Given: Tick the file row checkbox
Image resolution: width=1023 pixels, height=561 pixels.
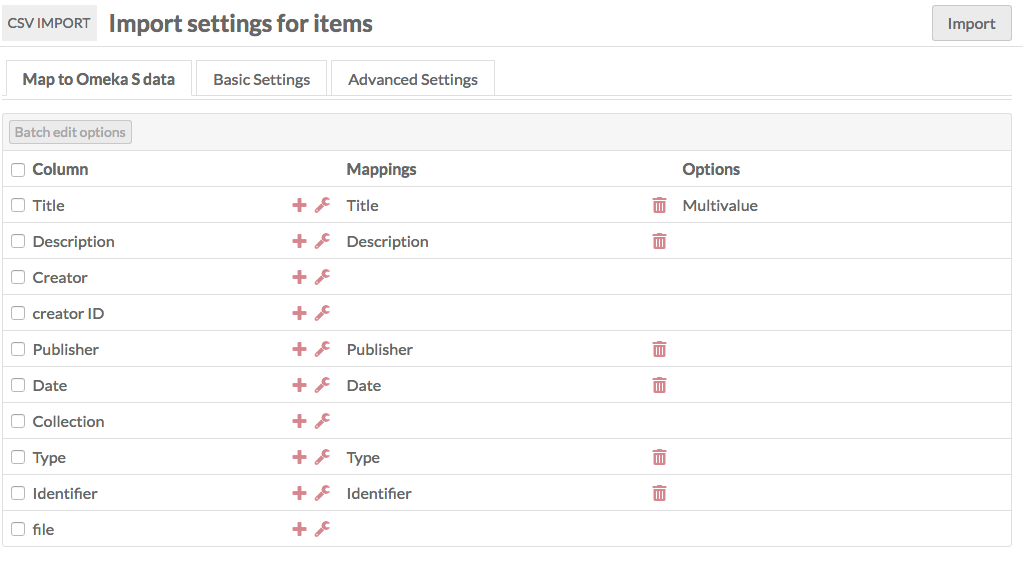Looking at the screenshot, I should 18,528.
